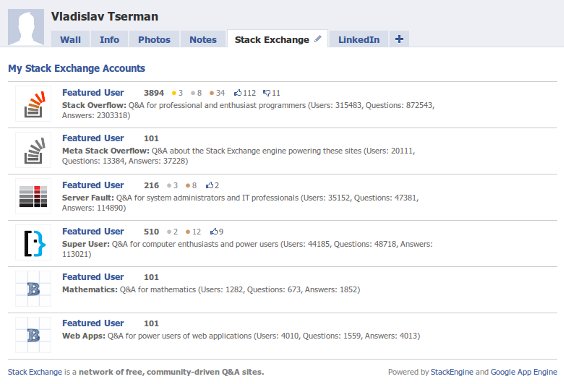This screenshot has height=384, width=564.
Task: Click the reputation score 510
Action: coord(151,232)
